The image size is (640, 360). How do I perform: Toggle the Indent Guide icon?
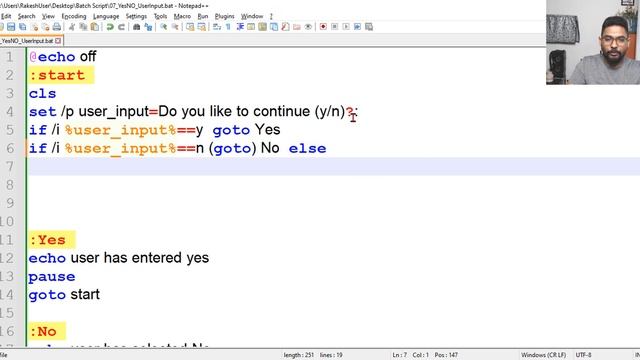pos(240,27)
